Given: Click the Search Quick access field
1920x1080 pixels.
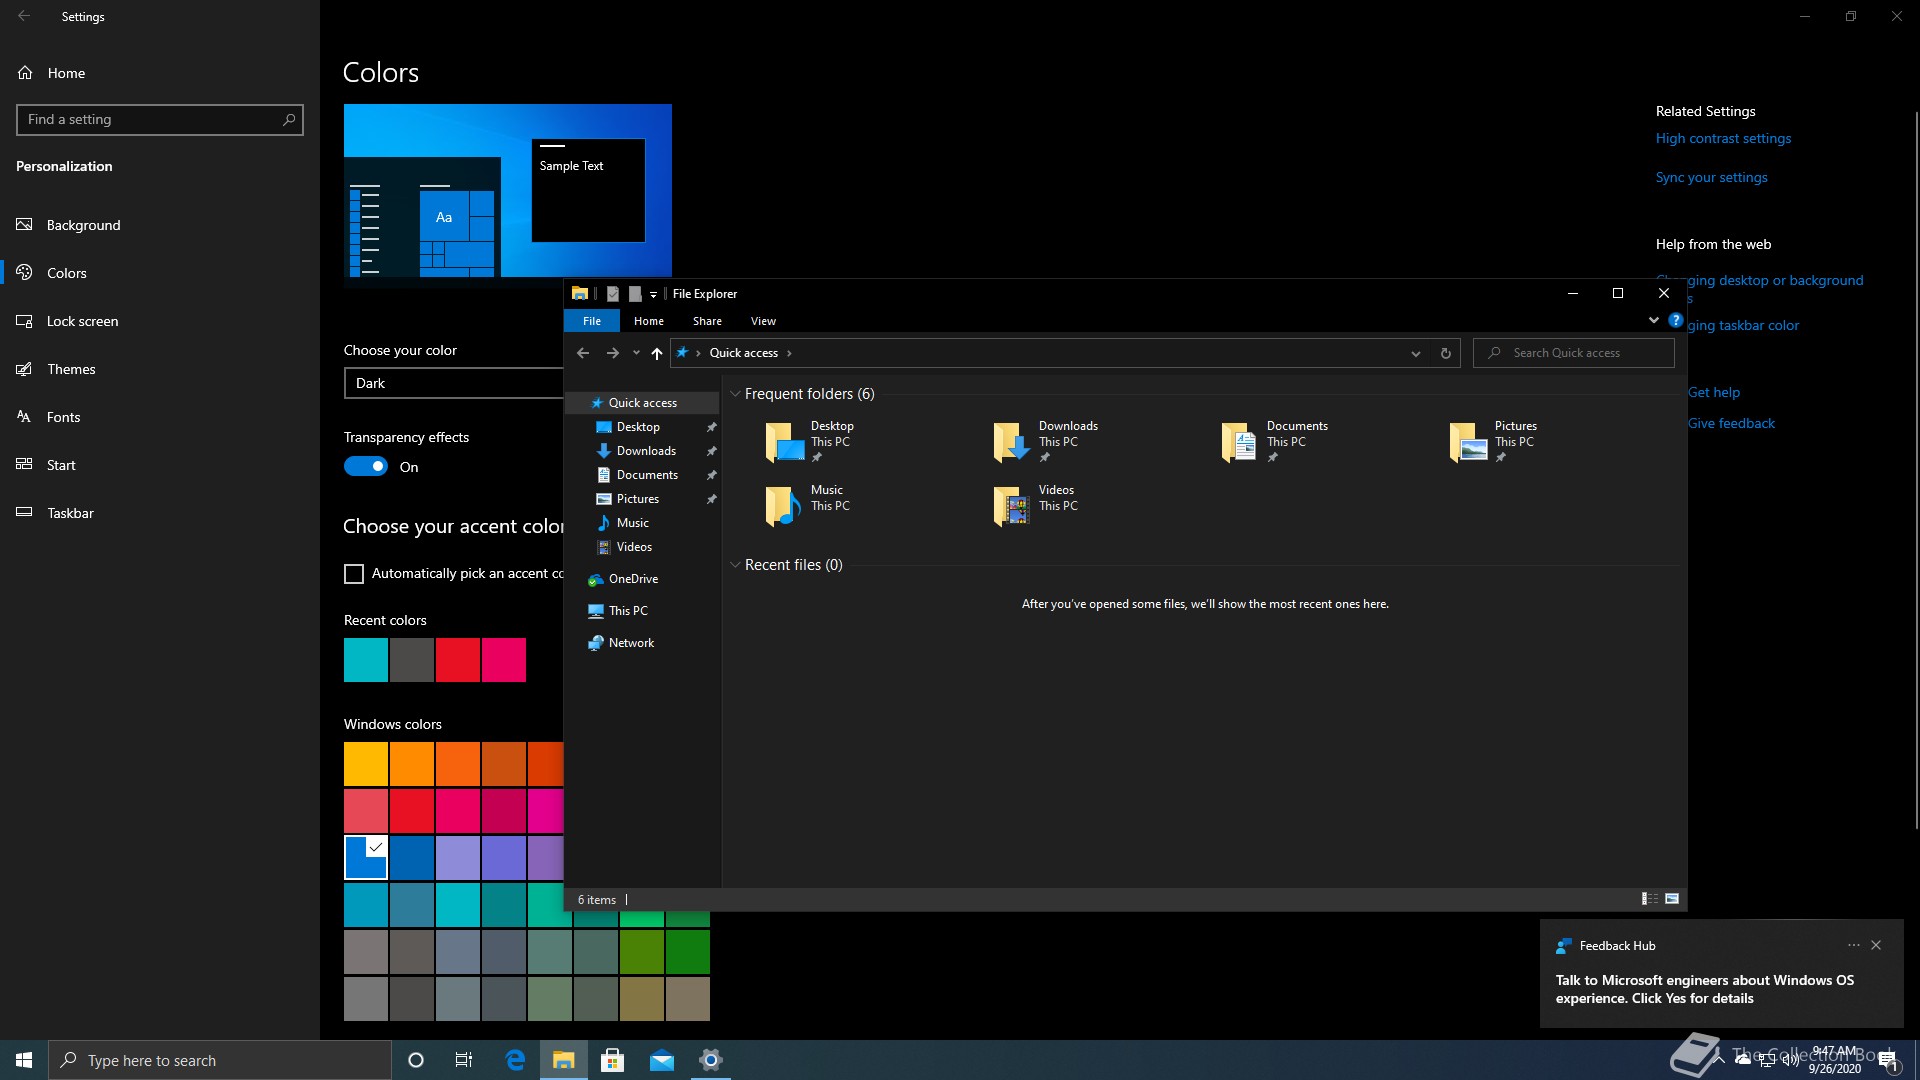Looking at the screenshot, I should coord(1574,353).
